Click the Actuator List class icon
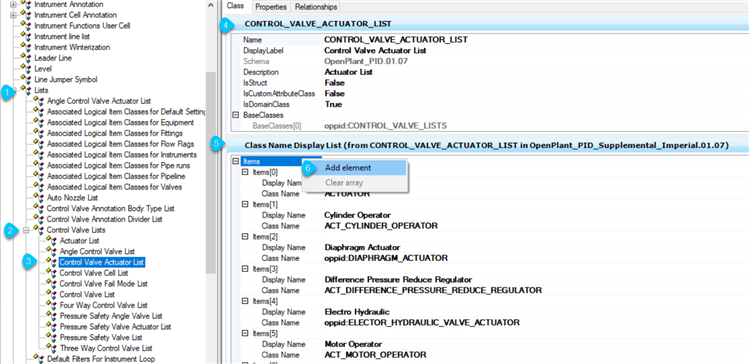The image size is (749, 364). coord(52,241)
